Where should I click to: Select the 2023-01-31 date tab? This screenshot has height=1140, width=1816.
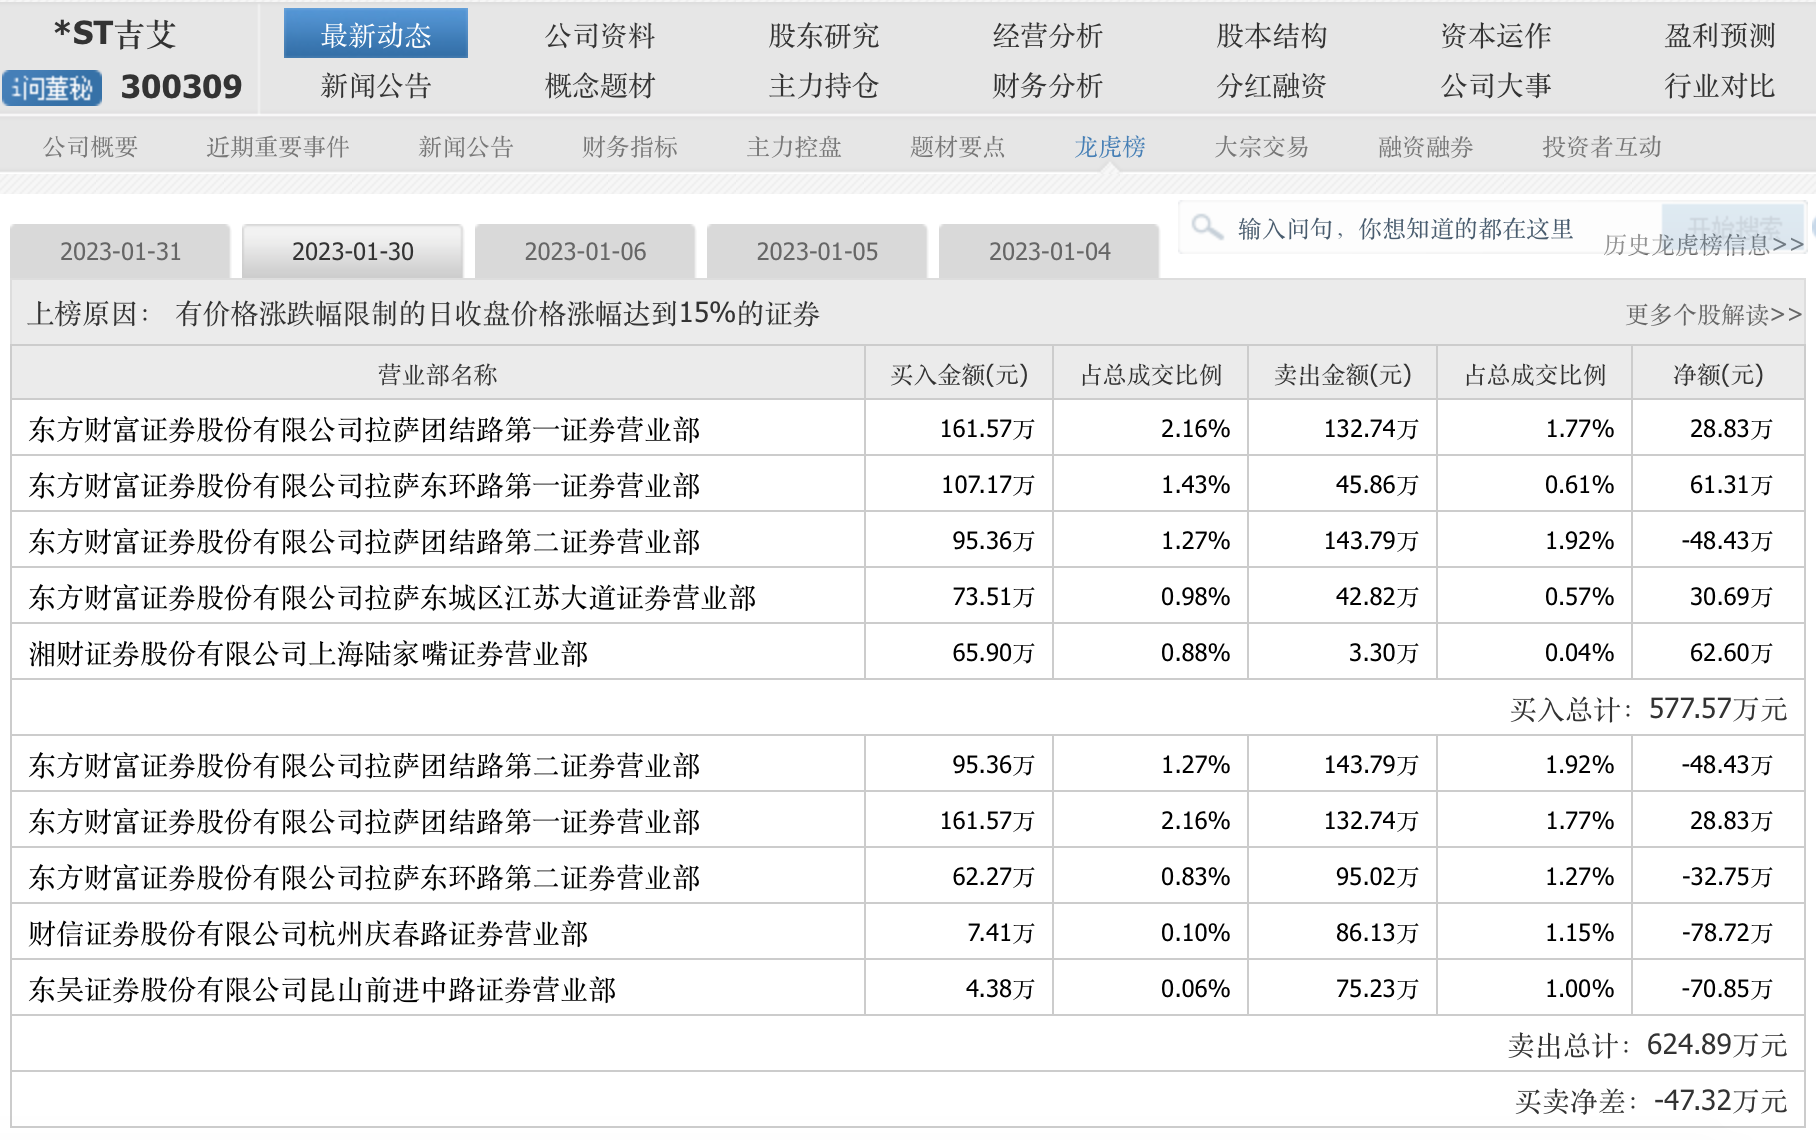pyautogui.click(x=120, y=251)
